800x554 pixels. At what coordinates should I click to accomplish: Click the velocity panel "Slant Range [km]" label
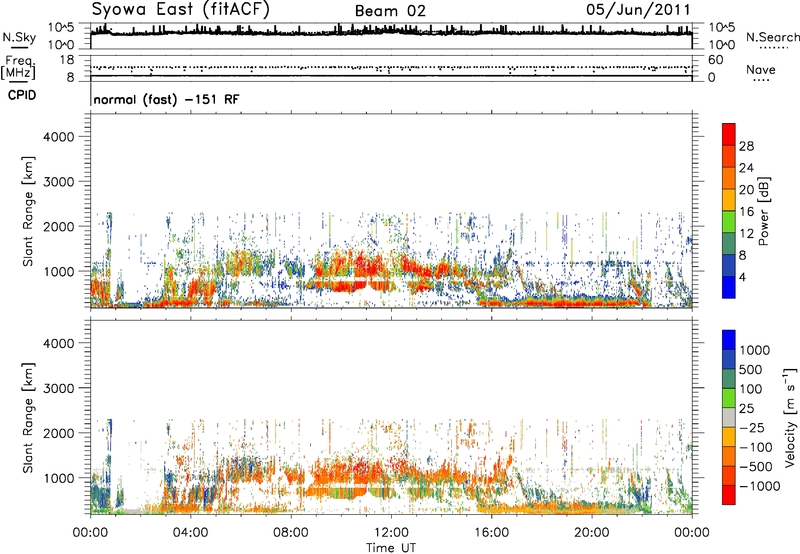[x=28, y=418]
